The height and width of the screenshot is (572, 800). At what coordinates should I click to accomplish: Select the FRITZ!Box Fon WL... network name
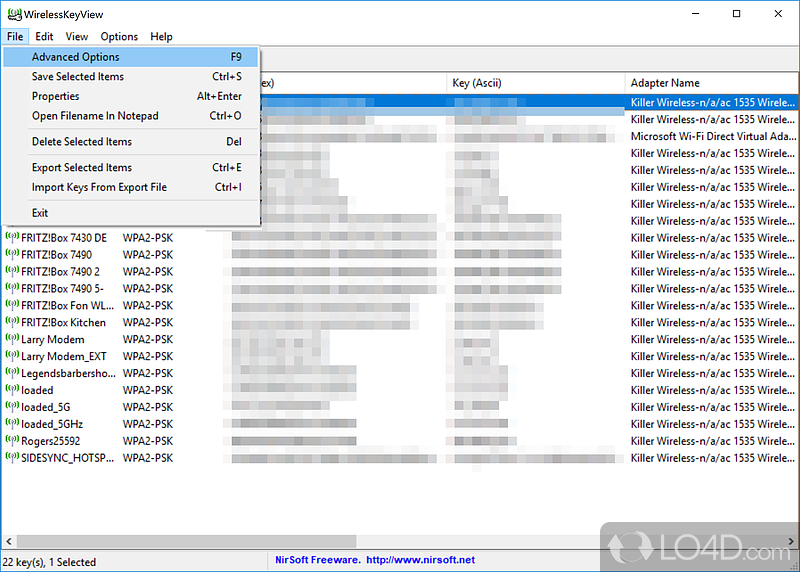click(x=67, y=306)
